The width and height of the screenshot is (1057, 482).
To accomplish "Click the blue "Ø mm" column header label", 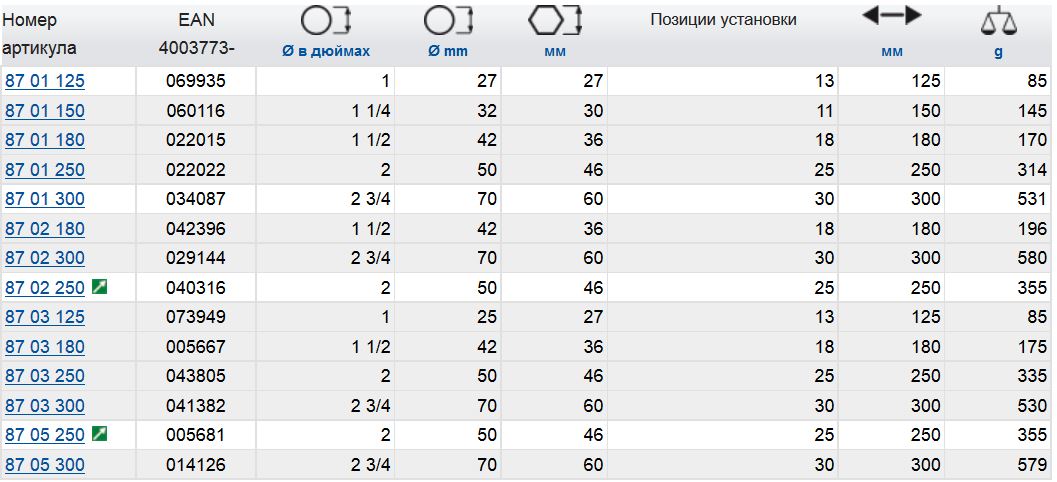I will point(447,51).
